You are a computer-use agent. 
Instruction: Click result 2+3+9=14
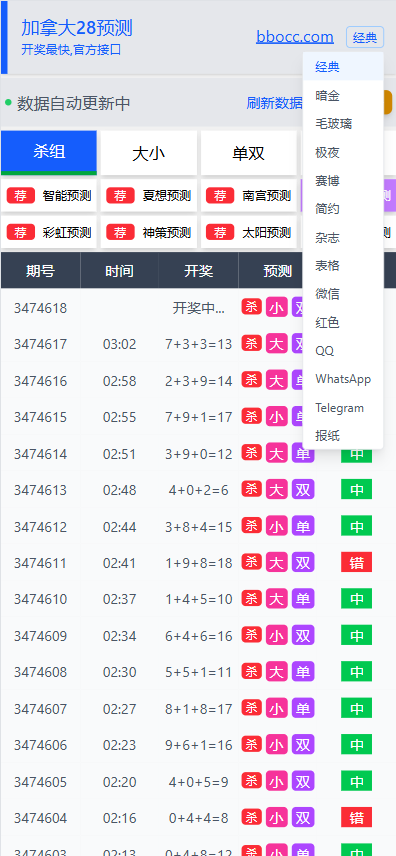(199, 381)
